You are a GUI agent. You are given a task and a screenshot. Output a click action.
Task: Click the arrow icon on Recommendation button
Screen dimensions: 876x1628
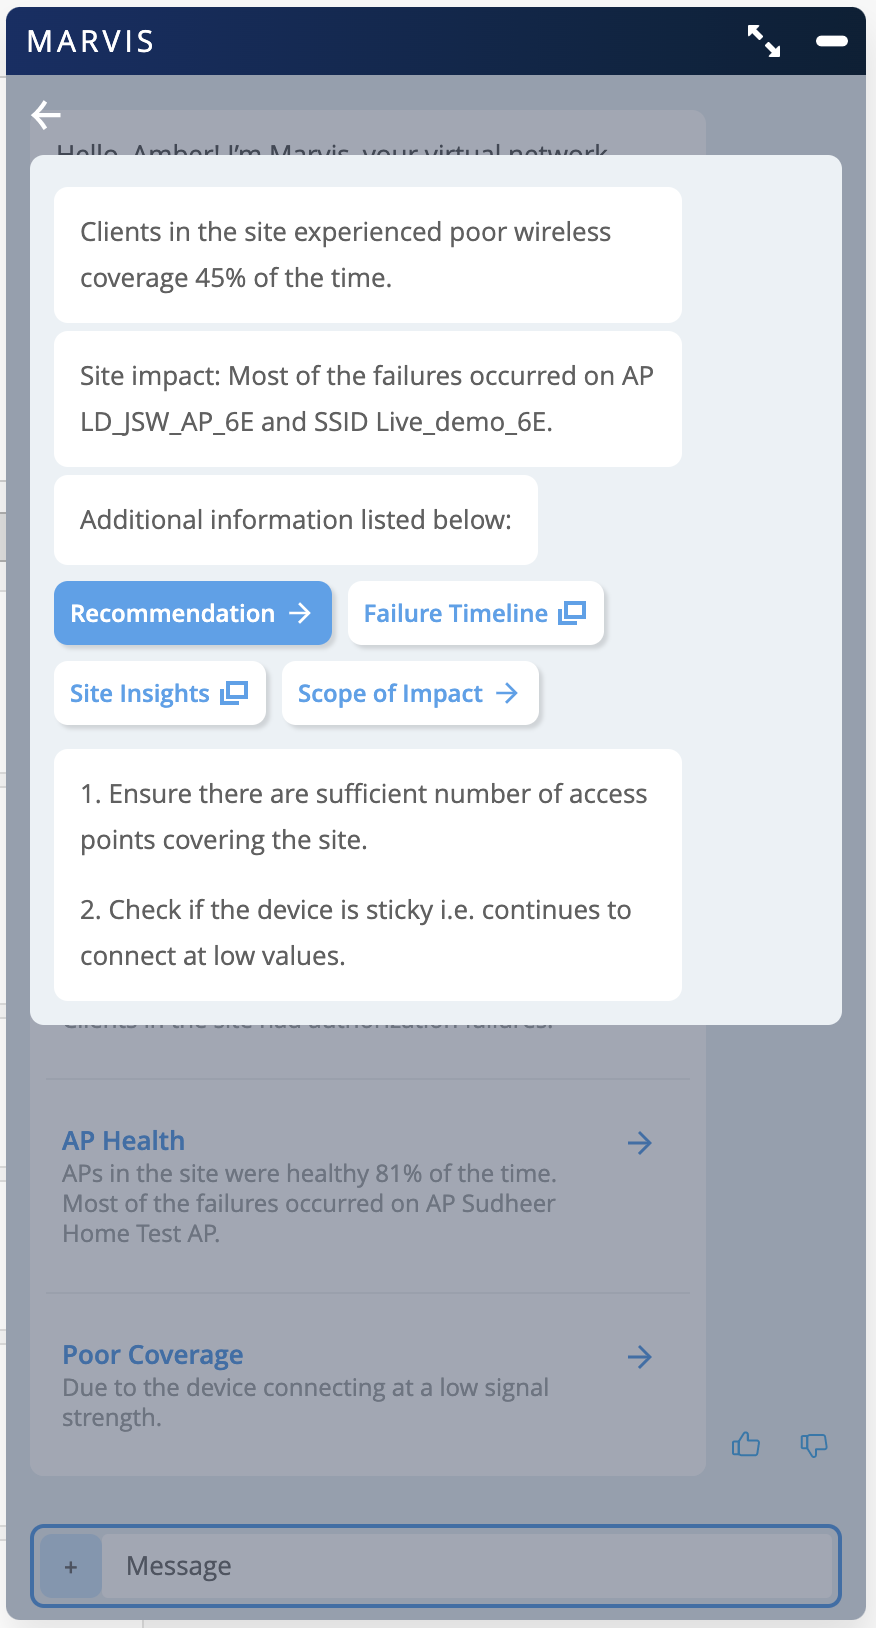tap(300, 613)
